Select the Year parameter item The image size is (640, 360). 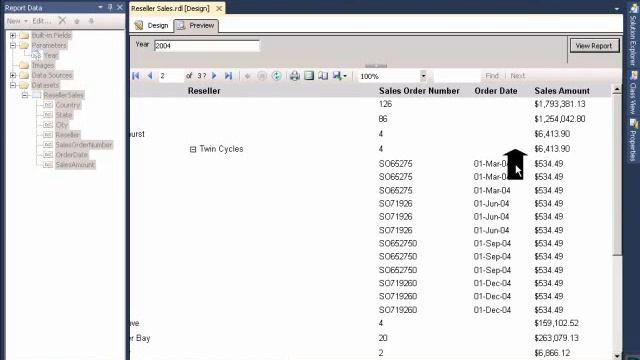click(x=51, y=55)
